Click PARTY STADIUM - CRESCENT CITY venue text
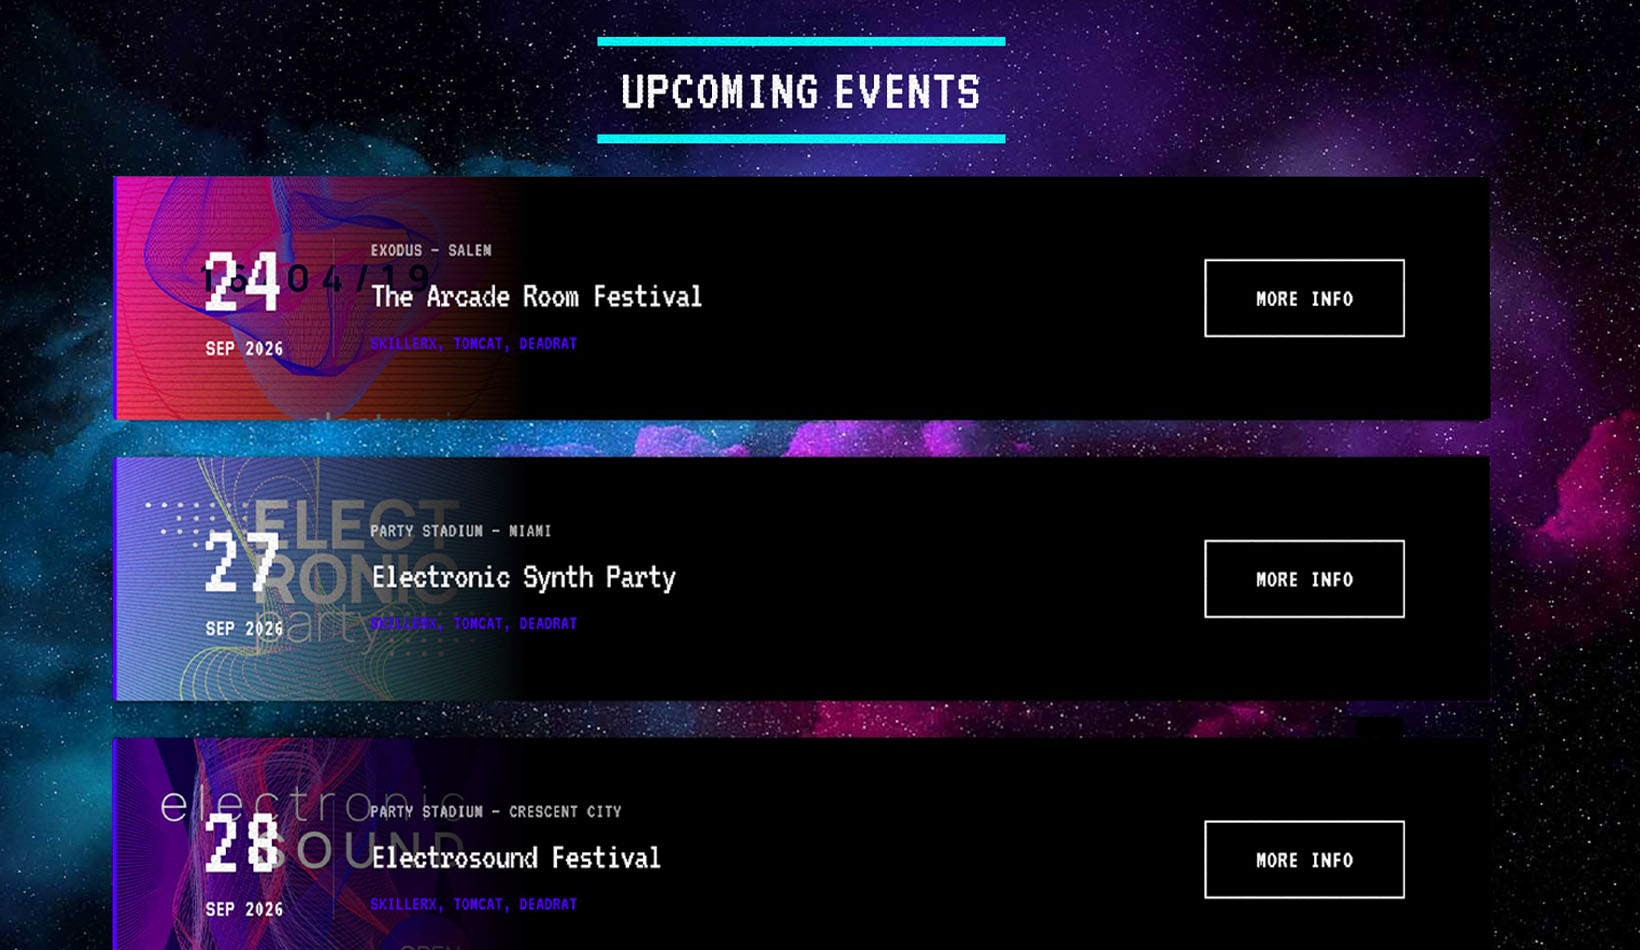Screen dimensions: 1640x950 (x=495, y=812)
